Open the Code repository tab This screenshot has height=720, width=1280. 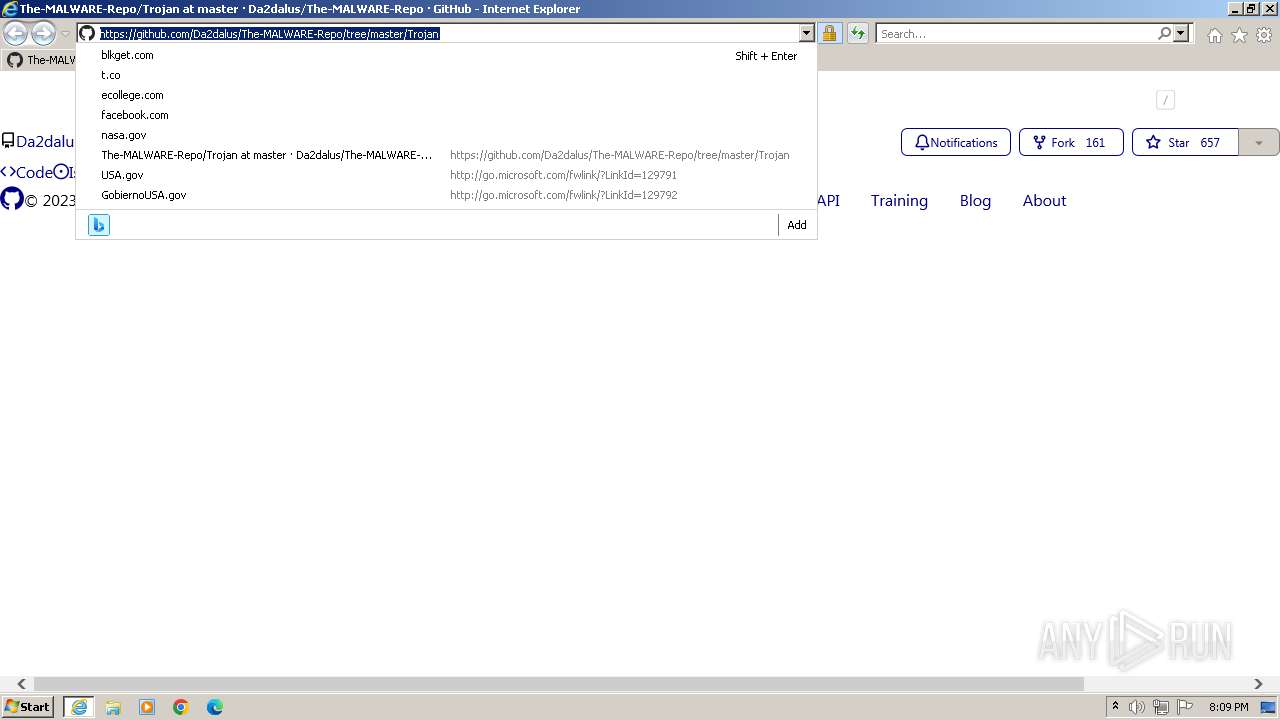[27, 172]
